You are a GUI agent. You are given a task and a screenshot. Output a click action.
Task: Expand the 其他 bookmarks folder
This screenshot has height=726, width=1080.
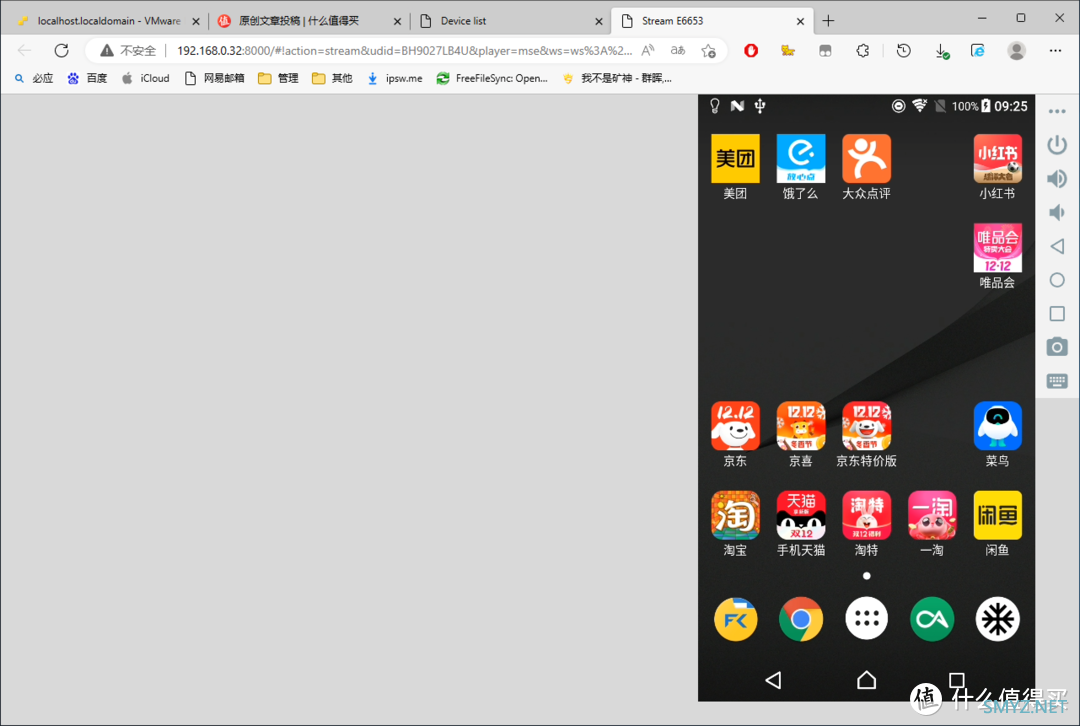pos(332,79)
